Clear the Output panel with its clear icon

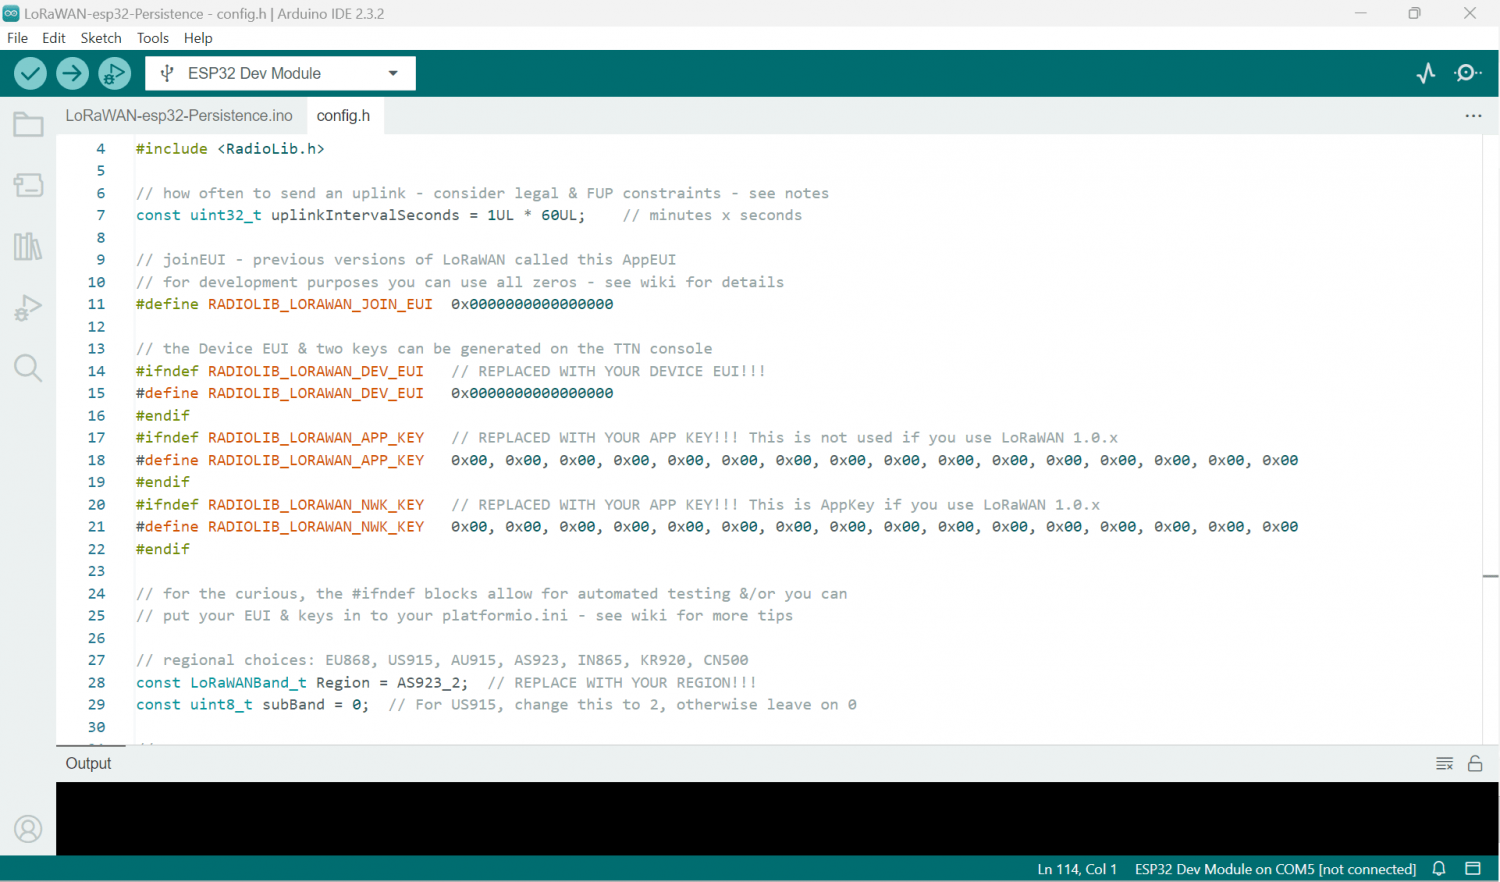(1444, 763)
